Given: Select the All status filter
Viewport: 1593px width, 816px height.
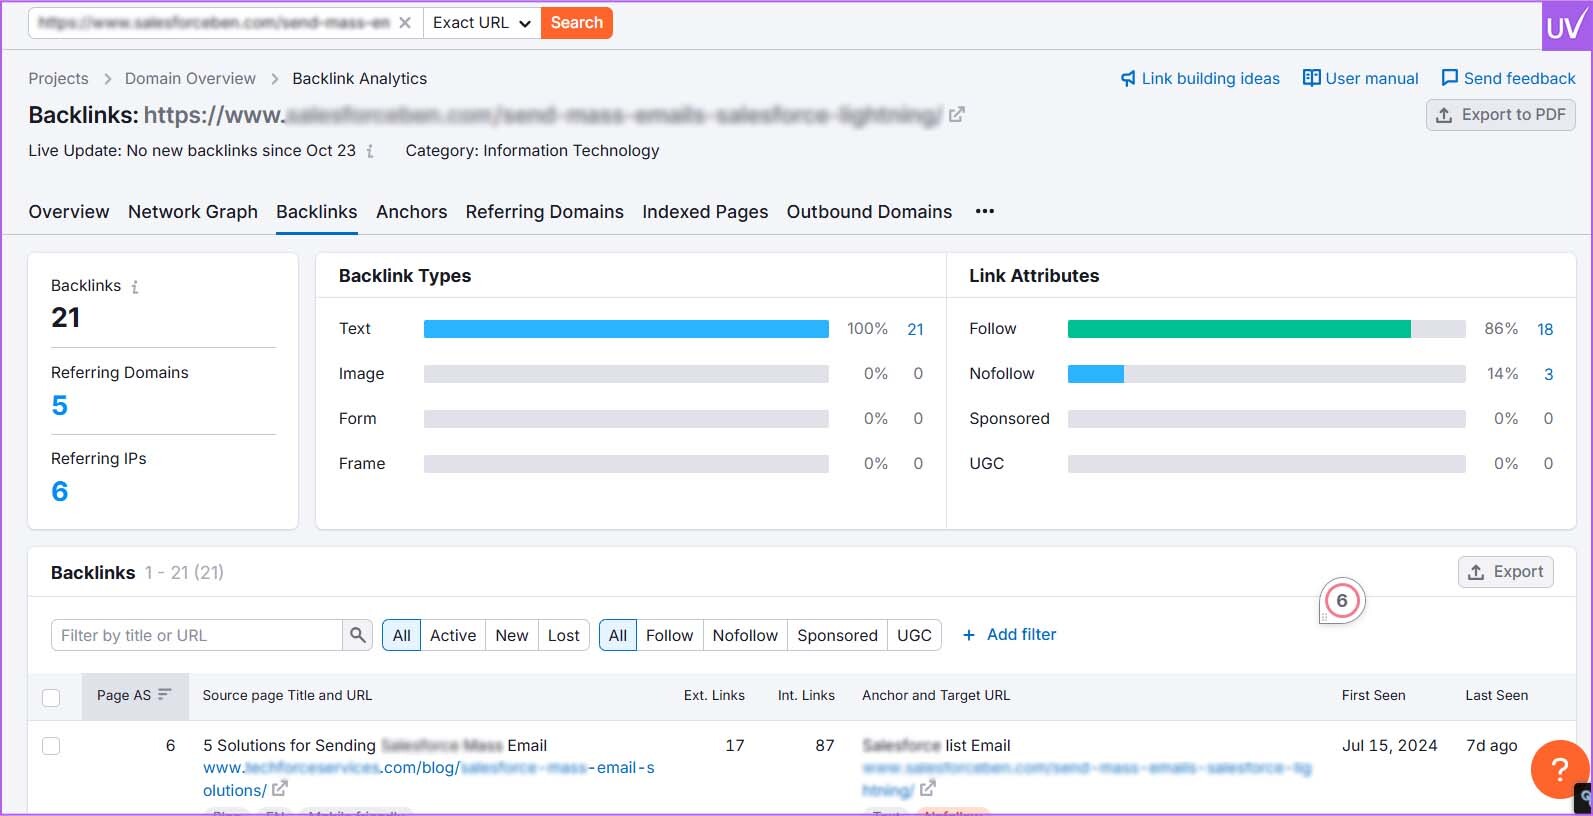Looking at the screenshot, I should point(402,635).
